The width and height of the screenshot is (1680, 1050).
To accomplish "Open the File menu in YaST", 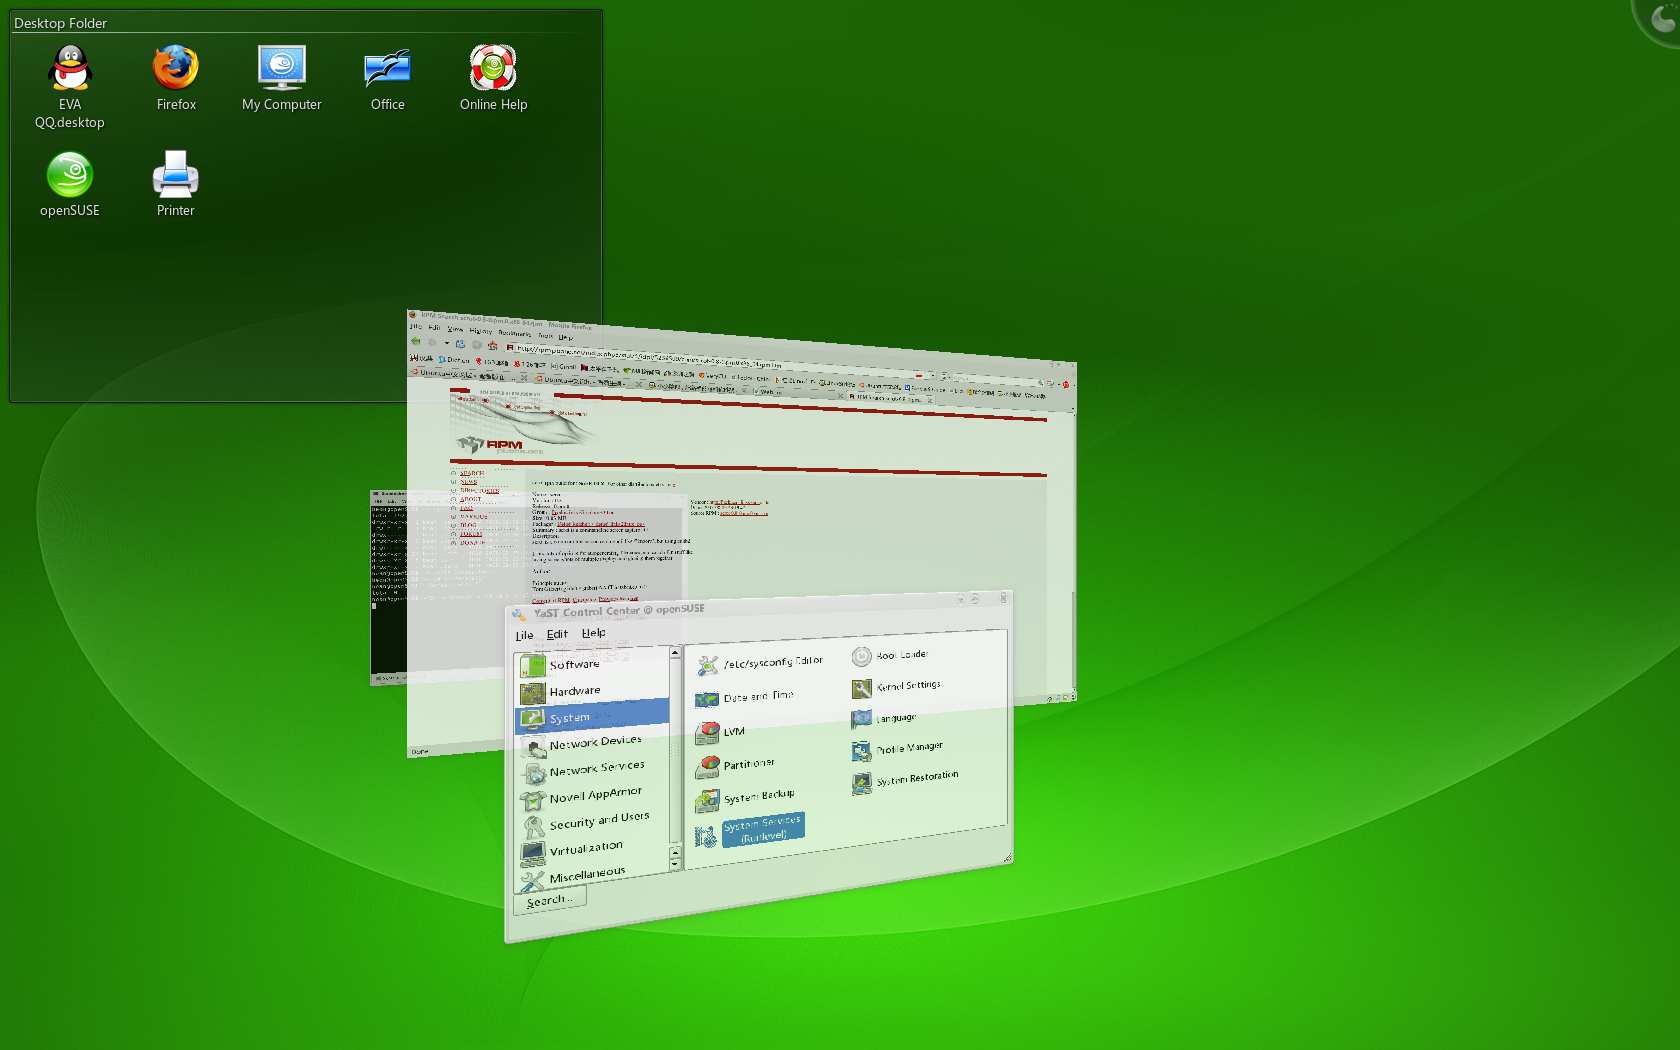I will (x=524, y=635).
